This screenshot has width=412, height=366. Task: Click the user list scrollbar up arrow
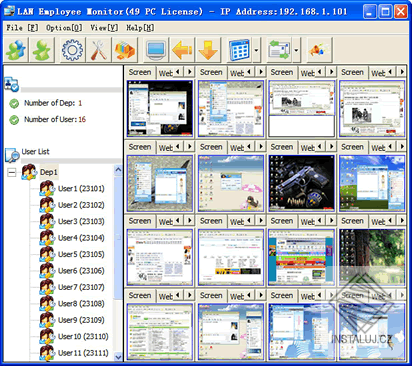(118, 170)
